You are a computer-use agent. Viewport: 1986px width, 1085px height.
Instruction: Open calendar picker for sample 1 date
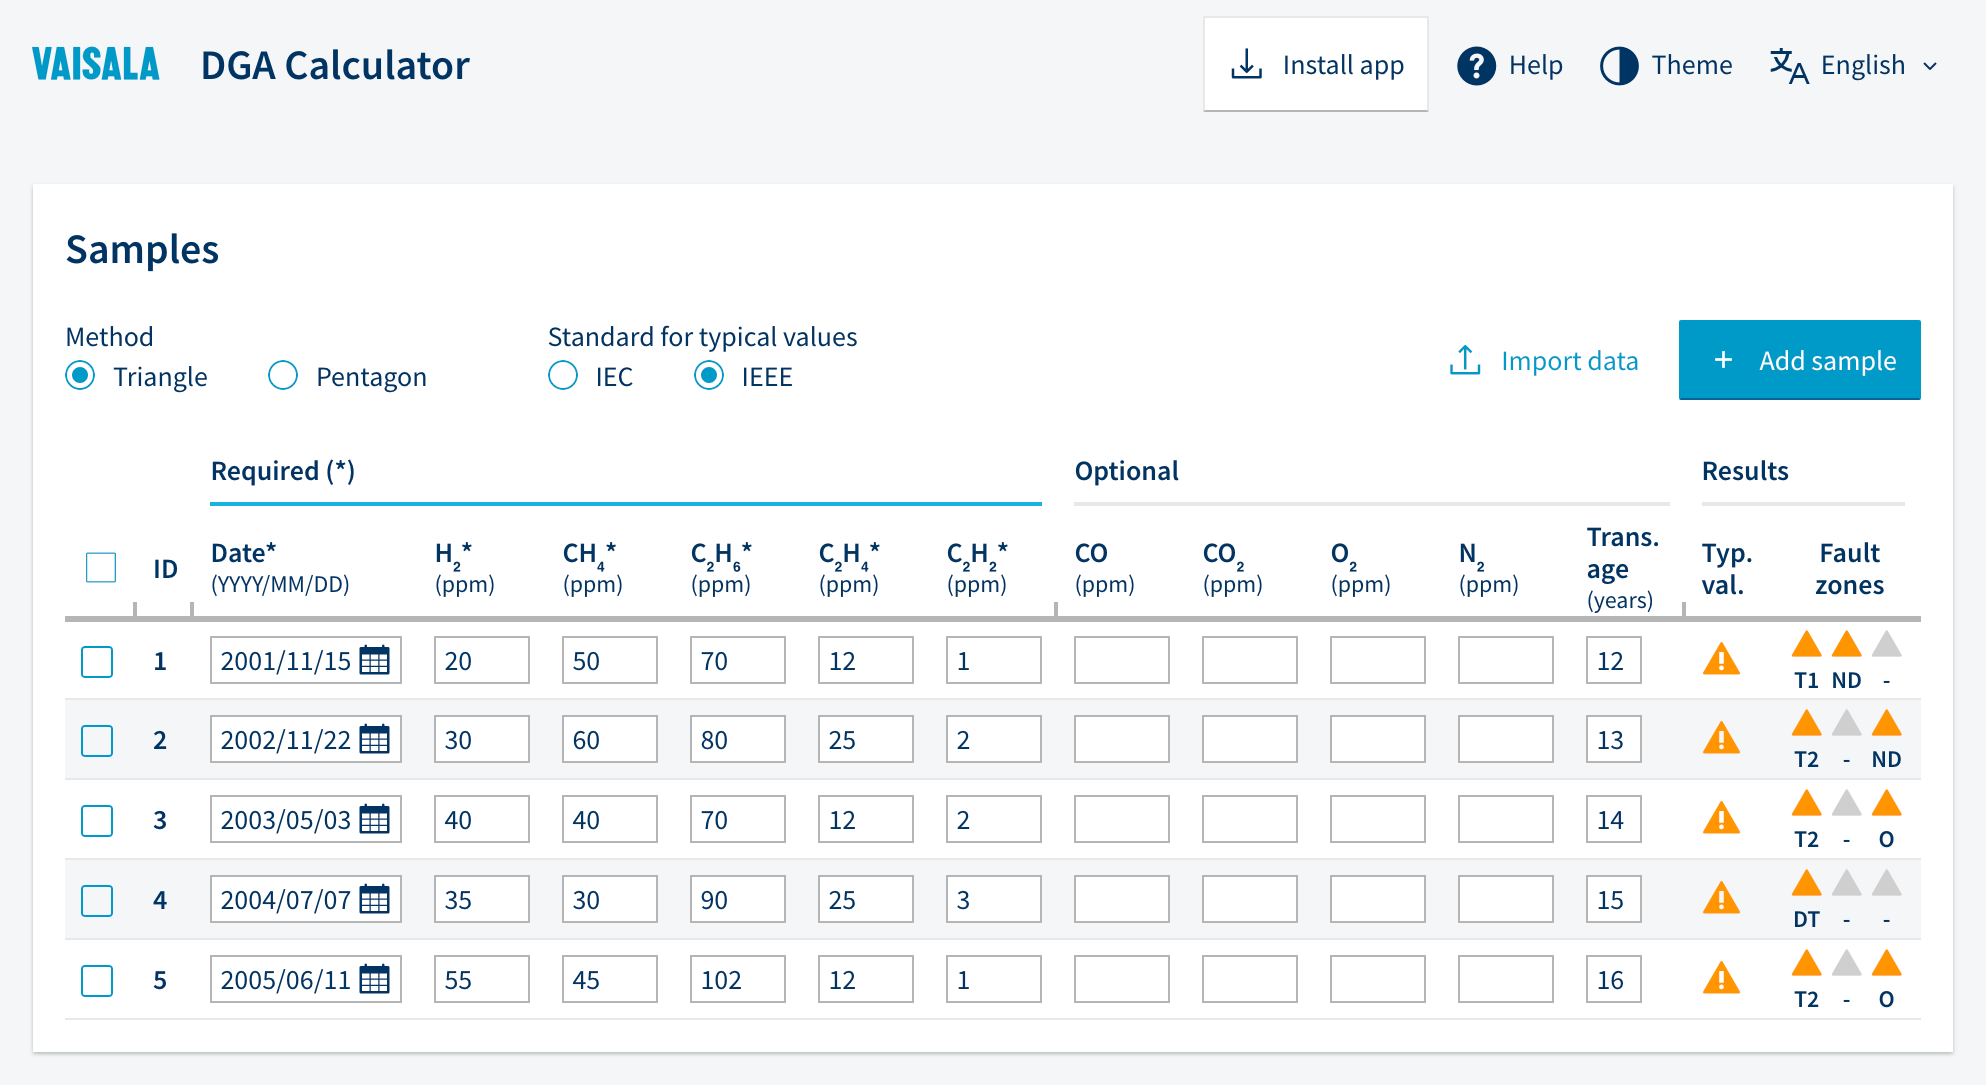[374, 660]
